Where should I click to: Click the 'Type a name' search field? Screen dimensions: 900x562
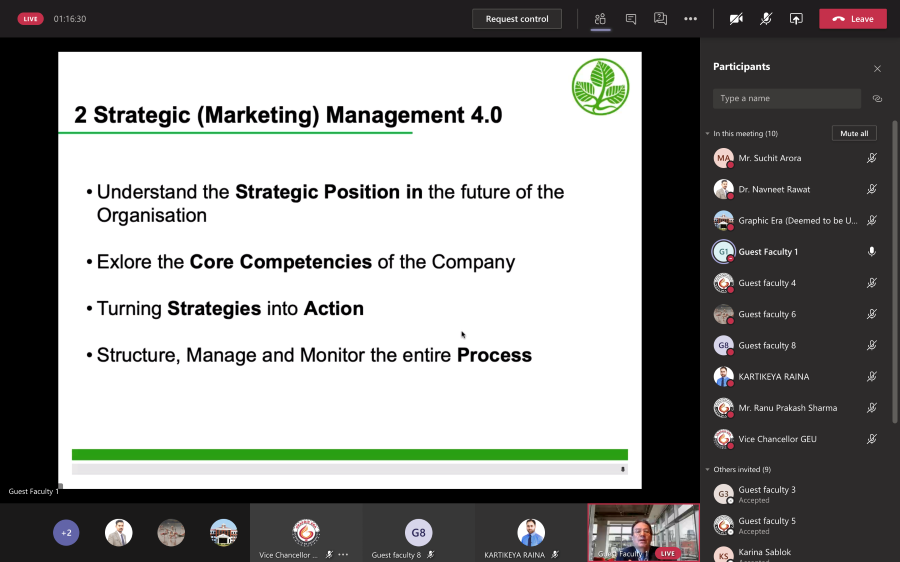(x=786, y=99)
